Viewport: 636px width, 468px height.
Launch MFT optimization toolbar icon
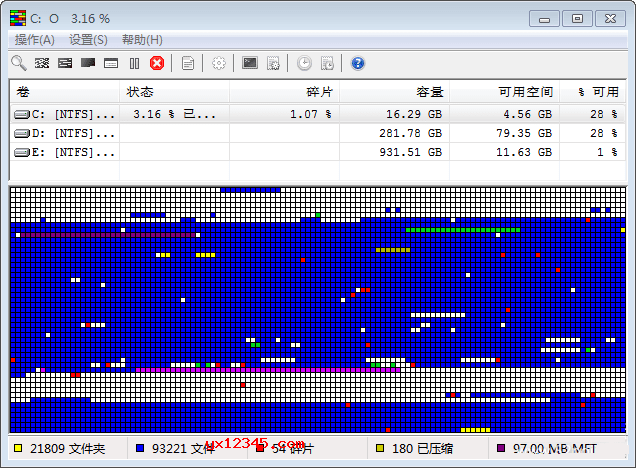click(111, 63)
